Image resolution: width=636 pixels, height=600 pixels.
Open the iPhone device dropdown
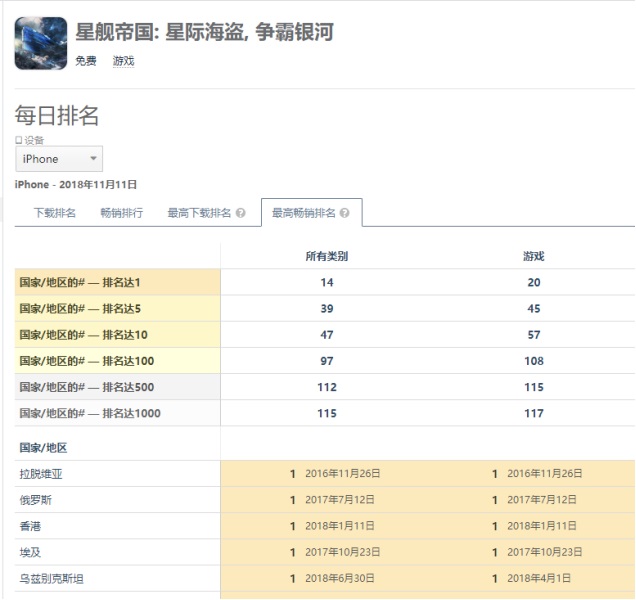(x=59, y=159)
